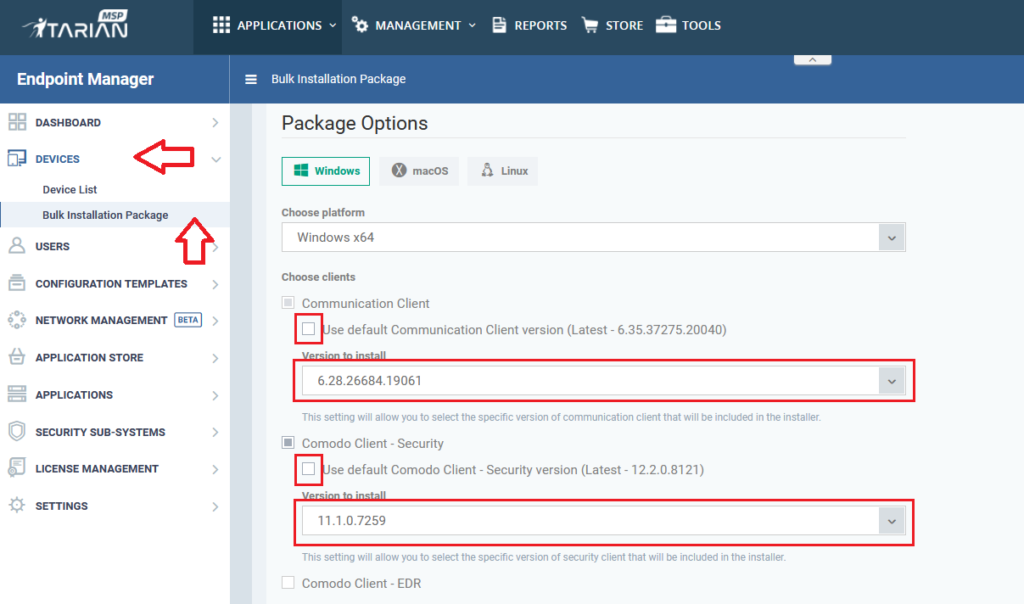The image size is (1024, 604).
Task: Open Device List in sidebar
Action: point(70,189)
